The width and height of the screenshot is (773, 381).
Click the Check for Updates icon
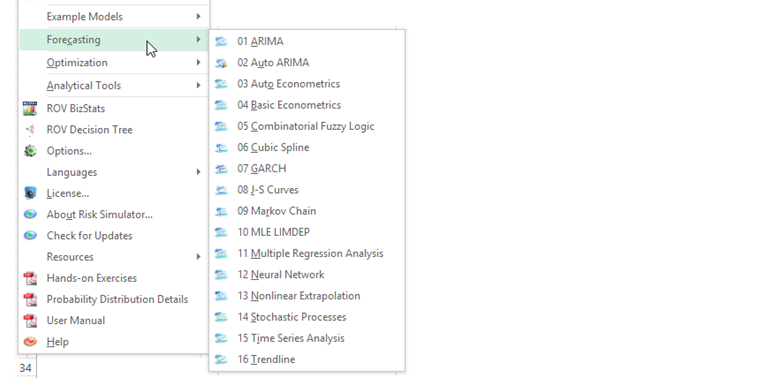pos(30,236)
